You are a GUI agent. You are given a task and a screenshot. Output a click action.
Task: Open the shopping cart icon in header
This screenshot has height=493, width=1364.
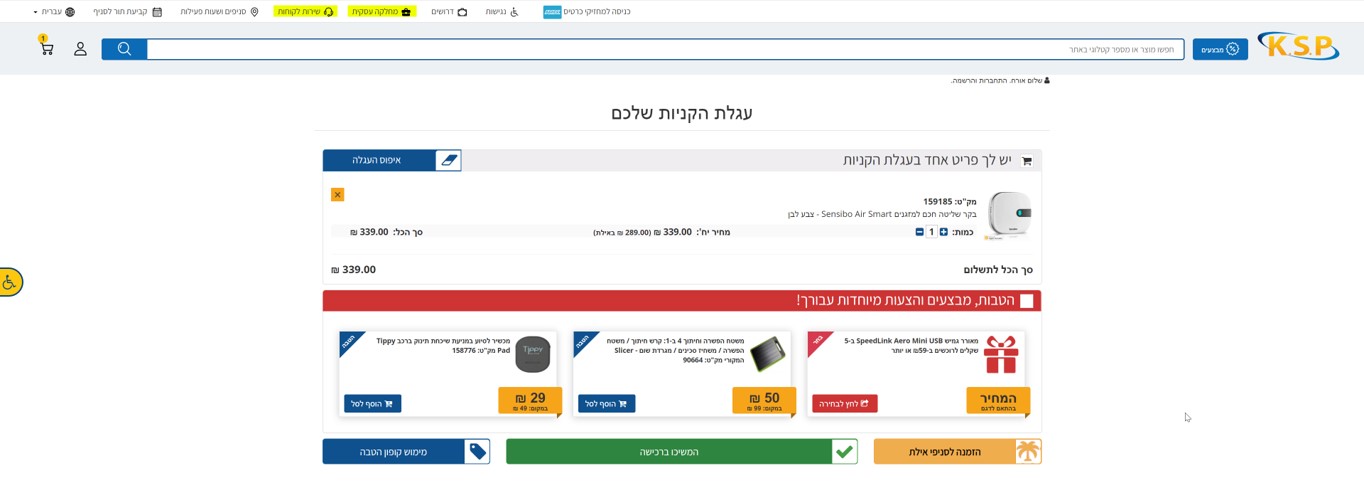[46, 48]
